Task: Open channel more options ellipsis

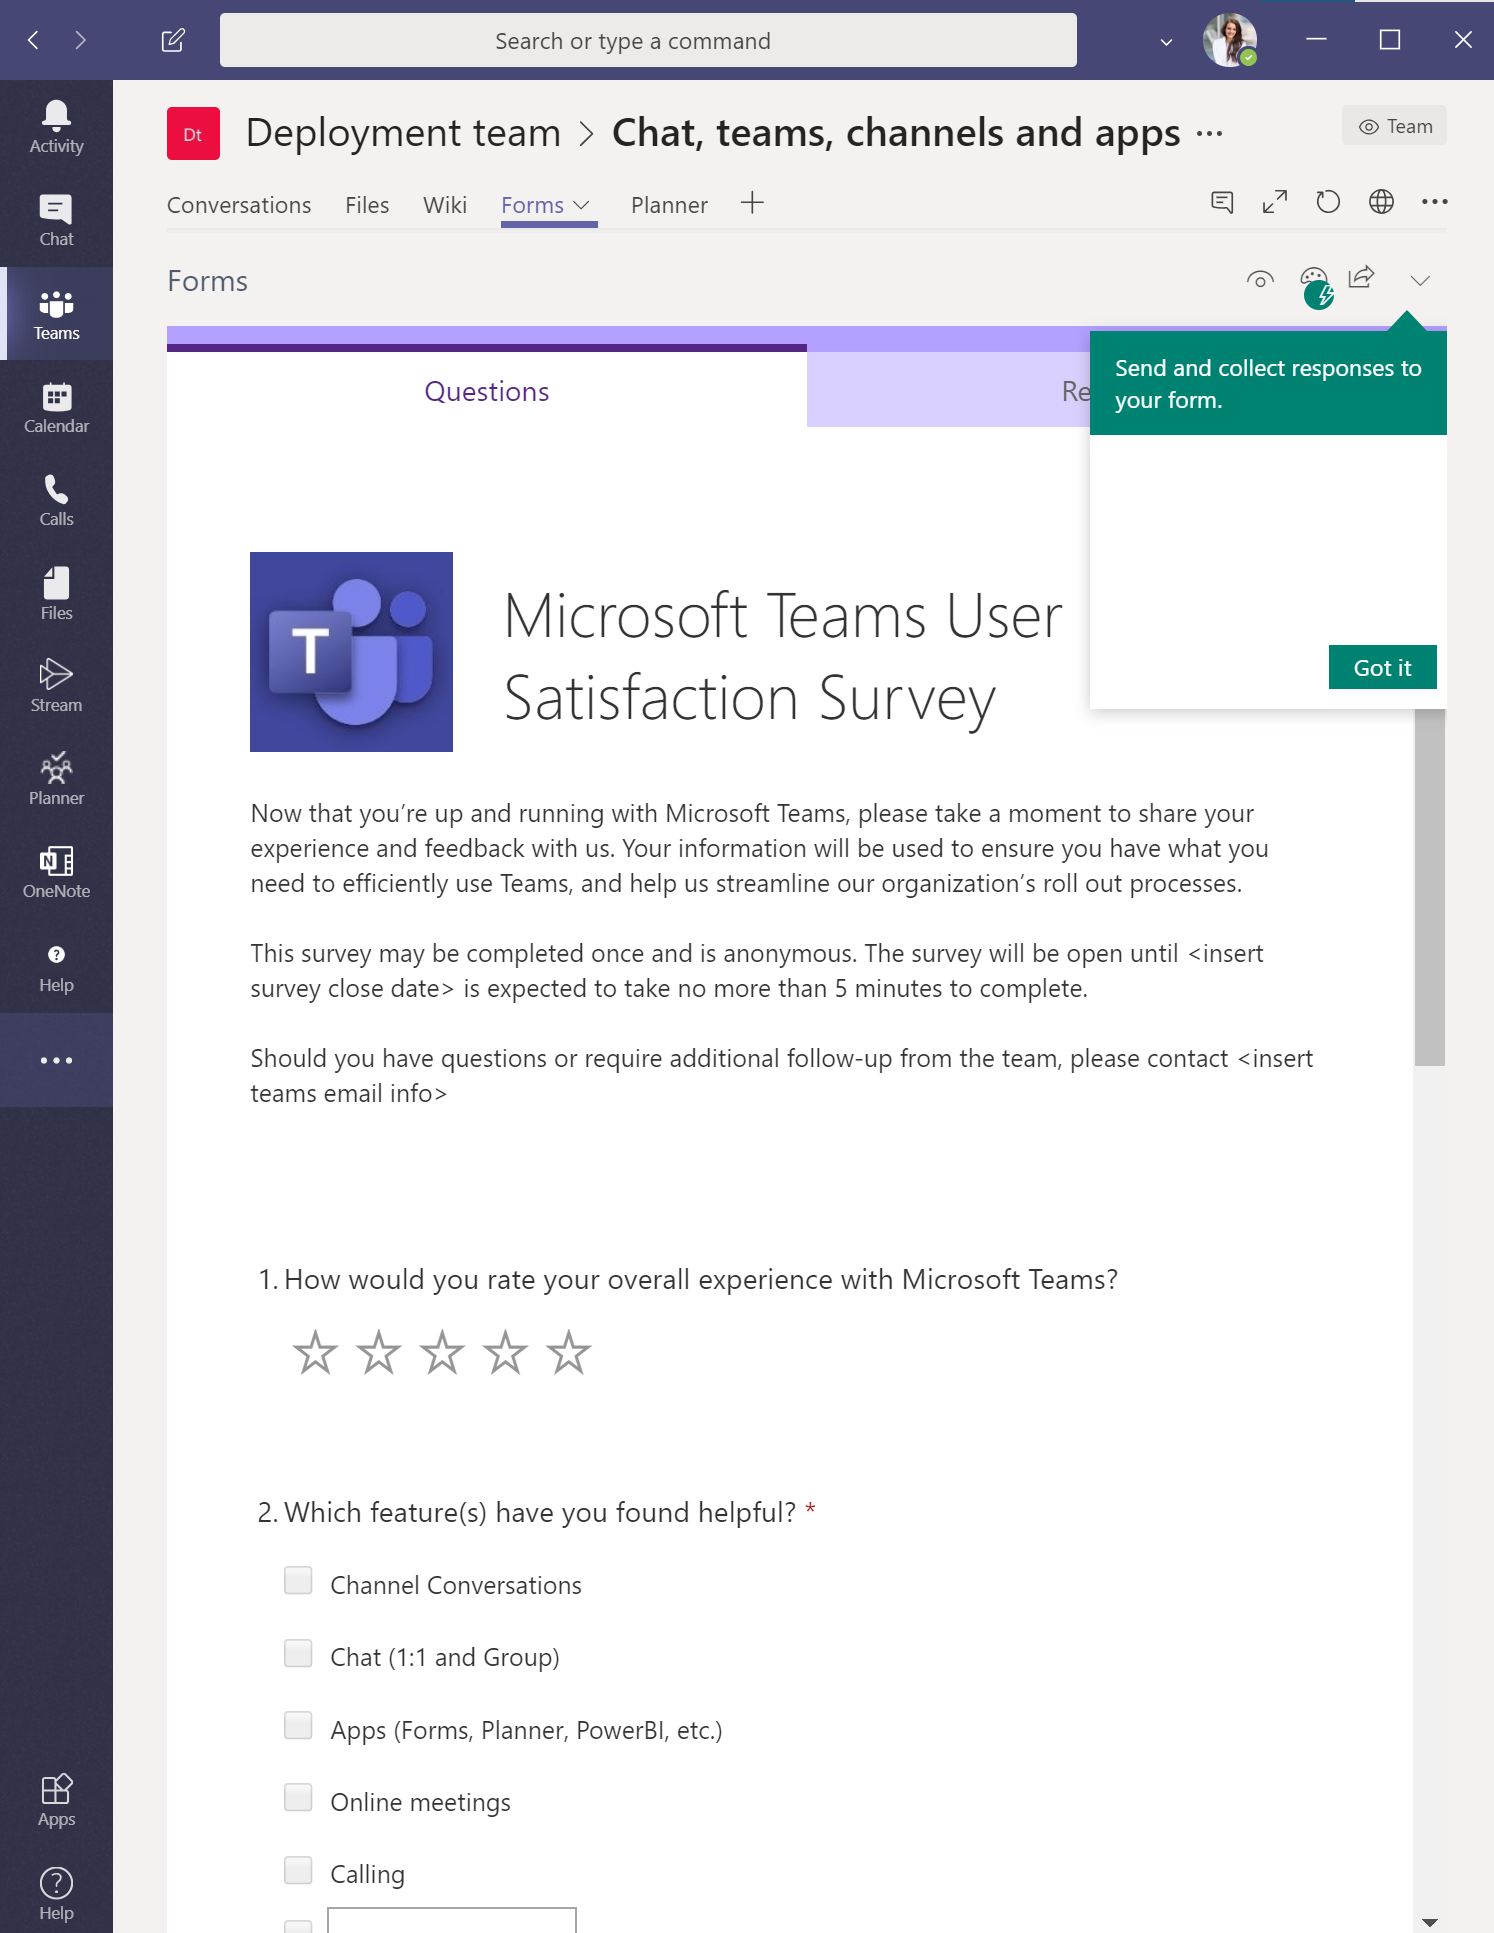Action: pos(1209,134)
